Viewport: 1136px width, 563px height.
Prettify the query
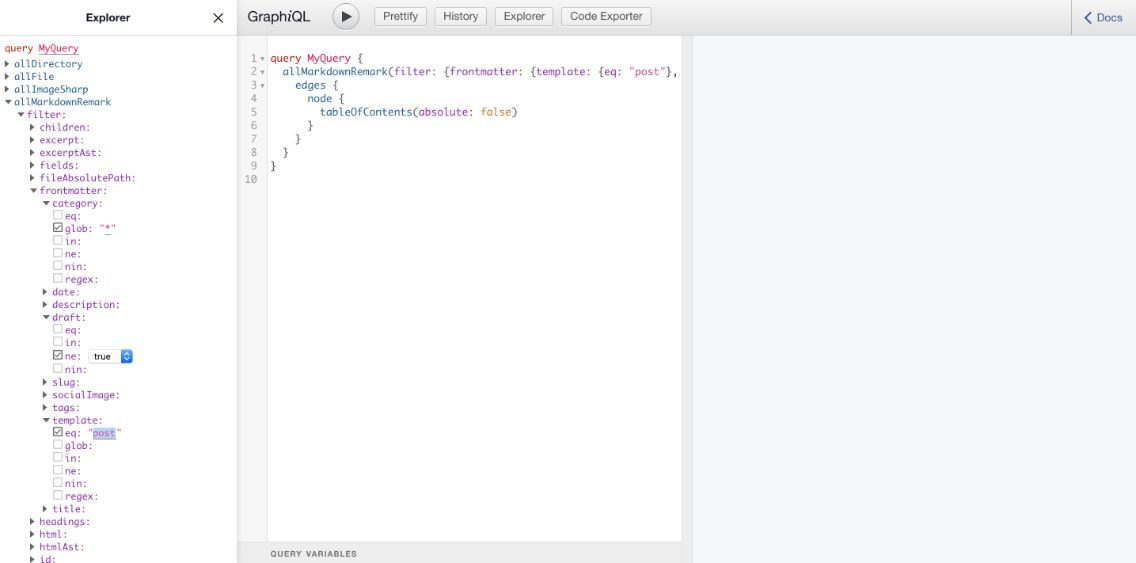(401, 16)
